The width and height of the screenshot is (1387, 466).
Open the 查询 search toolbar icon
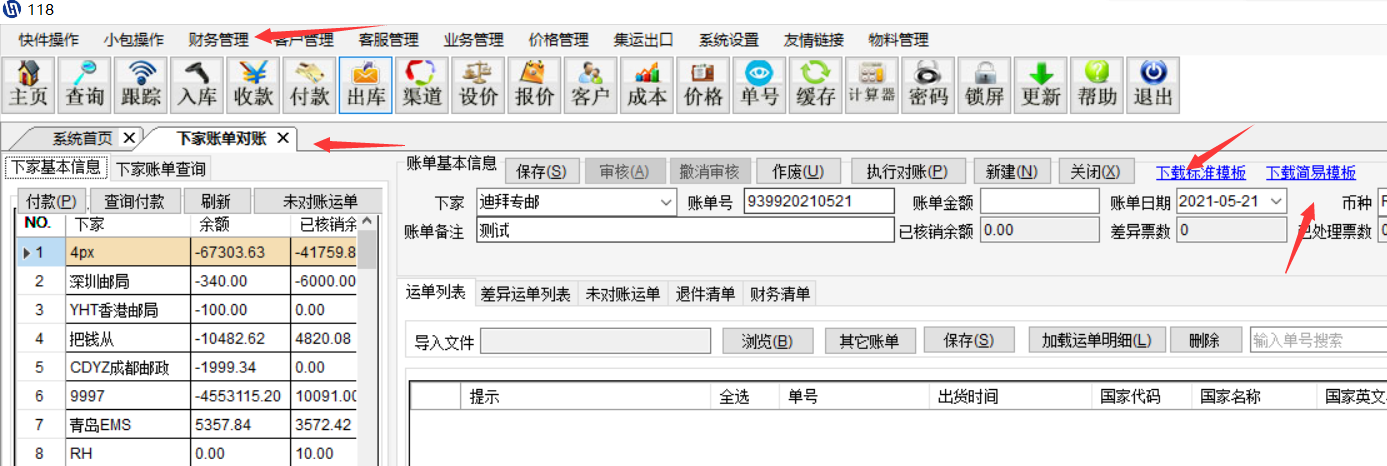click(x=85, y=84)
